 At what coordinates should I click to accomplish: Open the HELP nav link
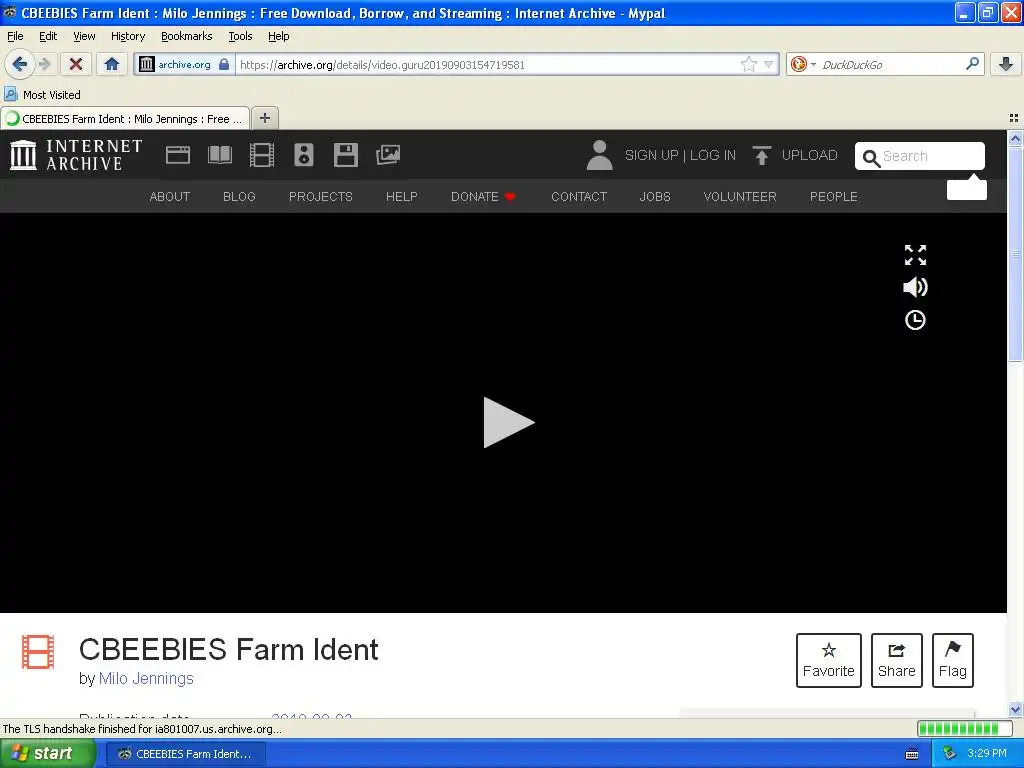coord(402,197)
